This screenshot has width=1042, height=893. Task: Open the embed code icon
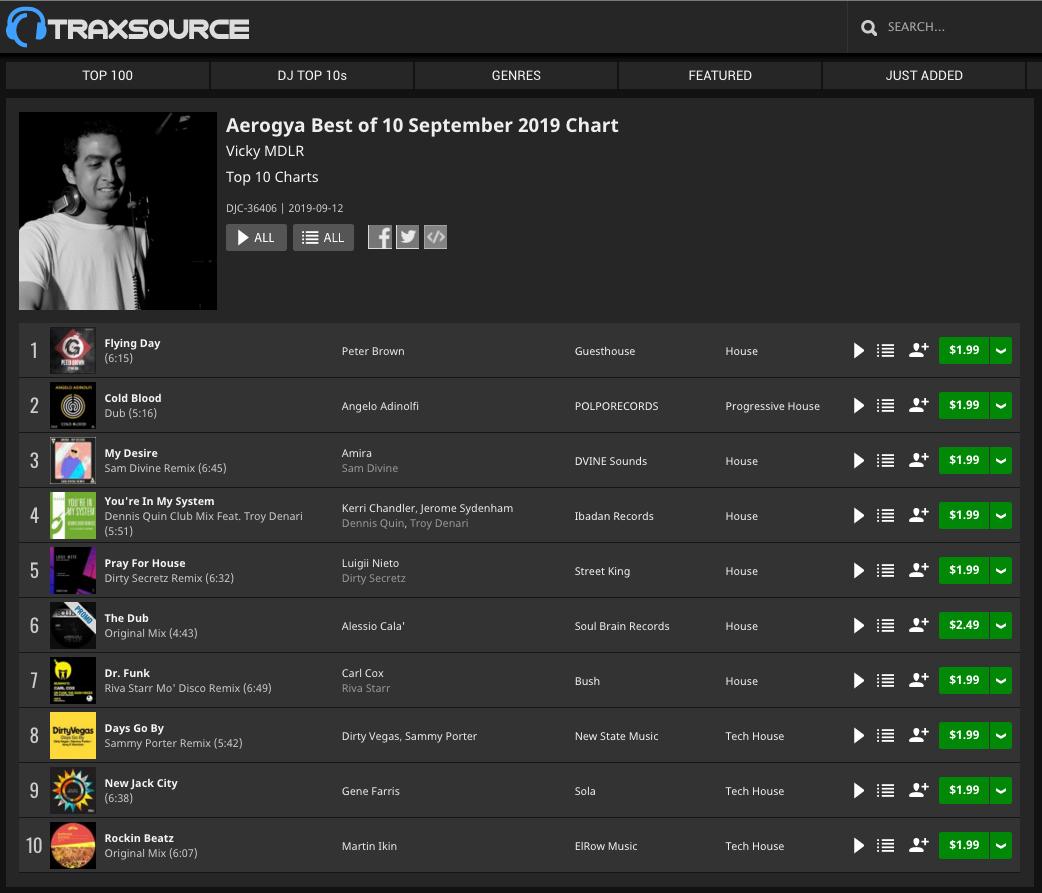pyautogui.click(x=435, y=237)
